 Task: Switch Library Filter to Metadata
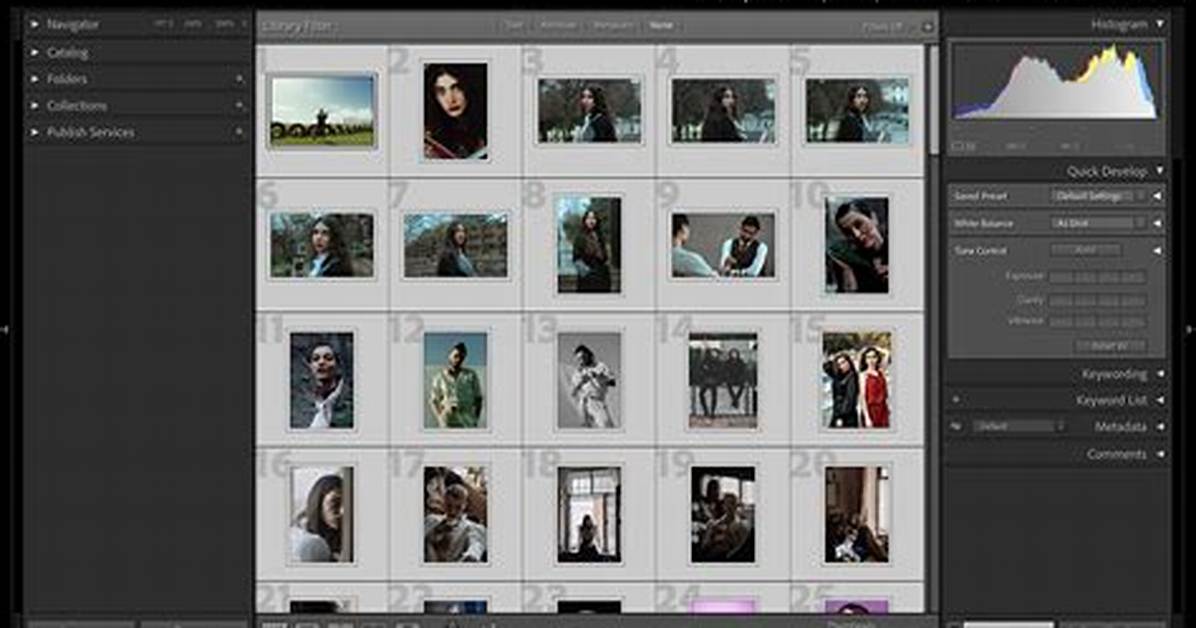[x=612, y=25]
